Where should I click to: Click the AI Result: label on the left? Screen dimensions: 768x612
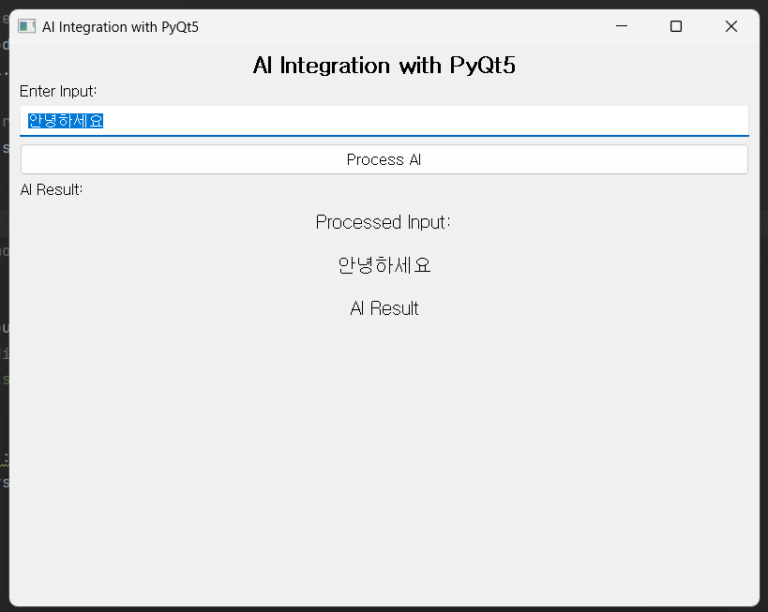51,189
